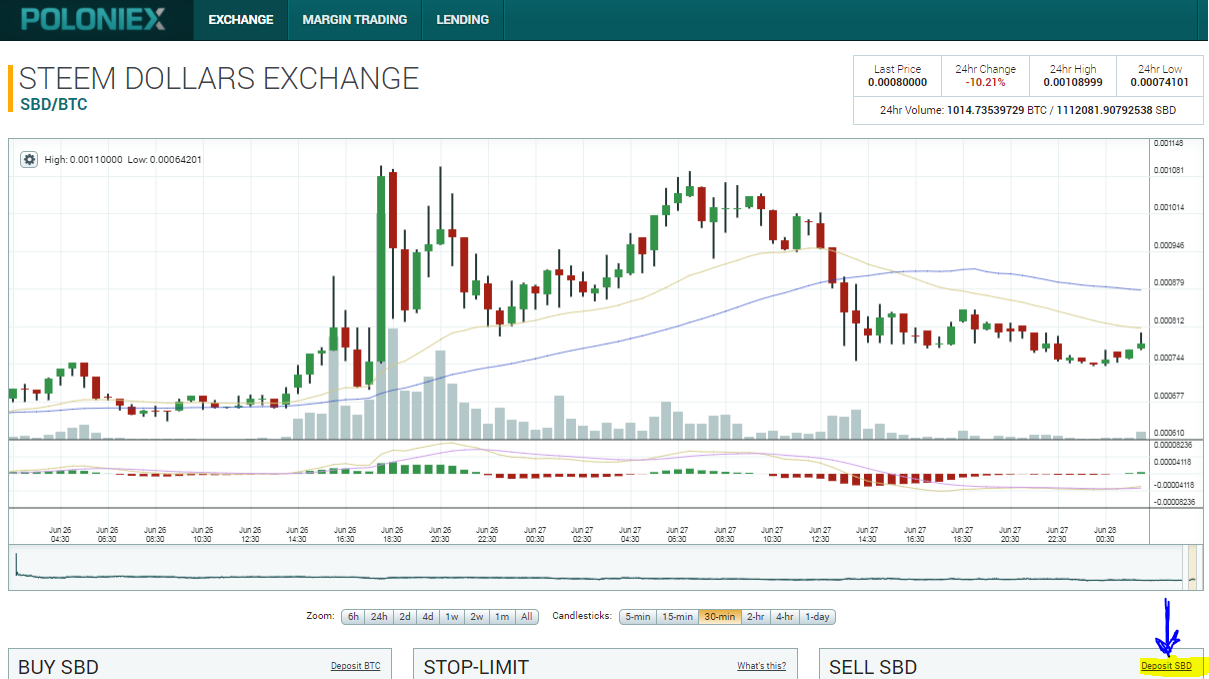Viewport: 1209px width, 679px height.
Task: Open the Lending tab
Action: (x=463, y=20)
